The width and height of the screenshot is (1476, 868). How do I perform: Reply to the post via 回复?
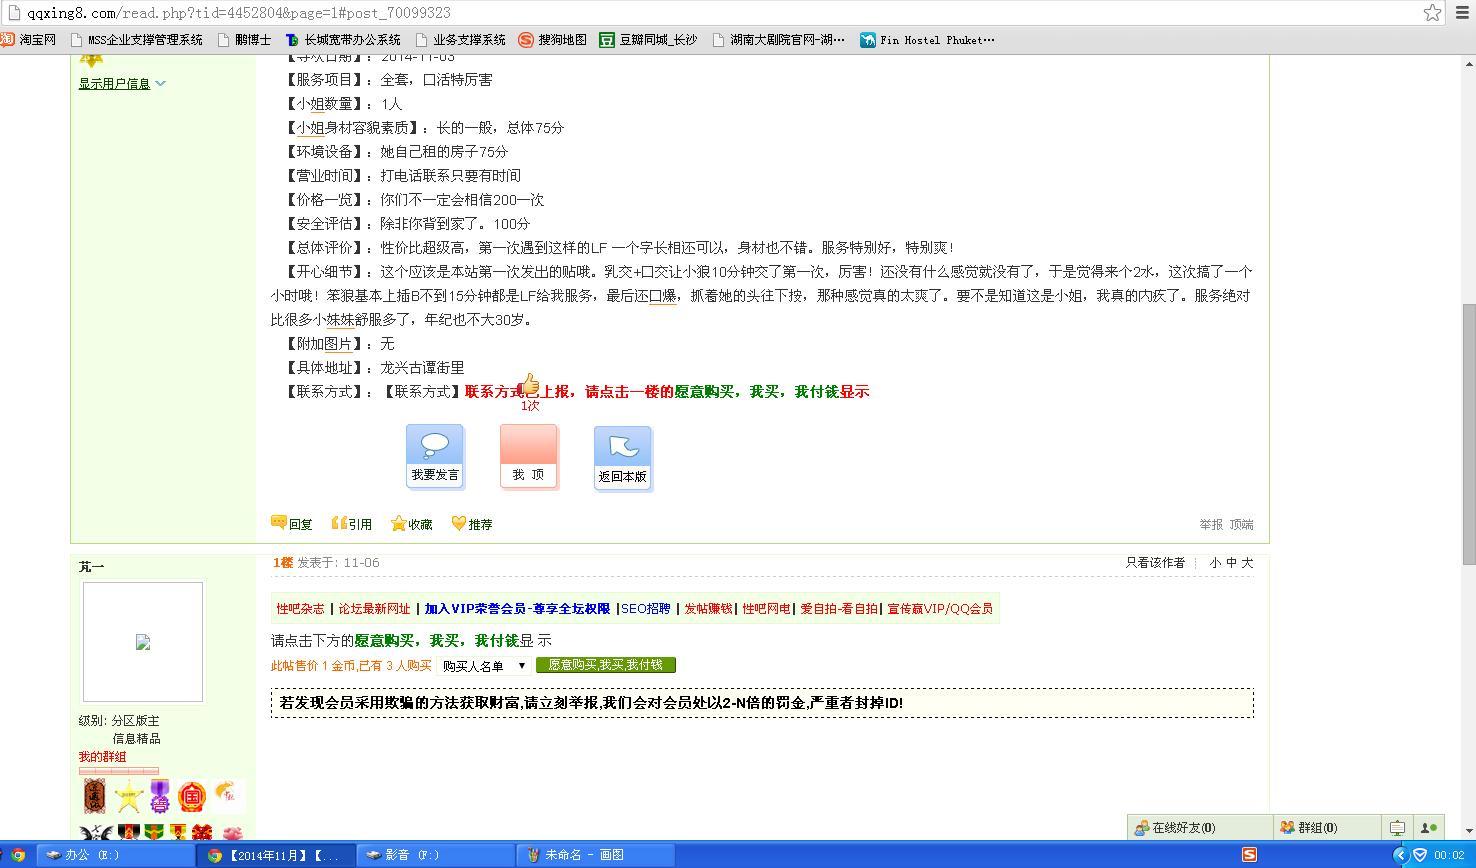click(x=292, y=524)
